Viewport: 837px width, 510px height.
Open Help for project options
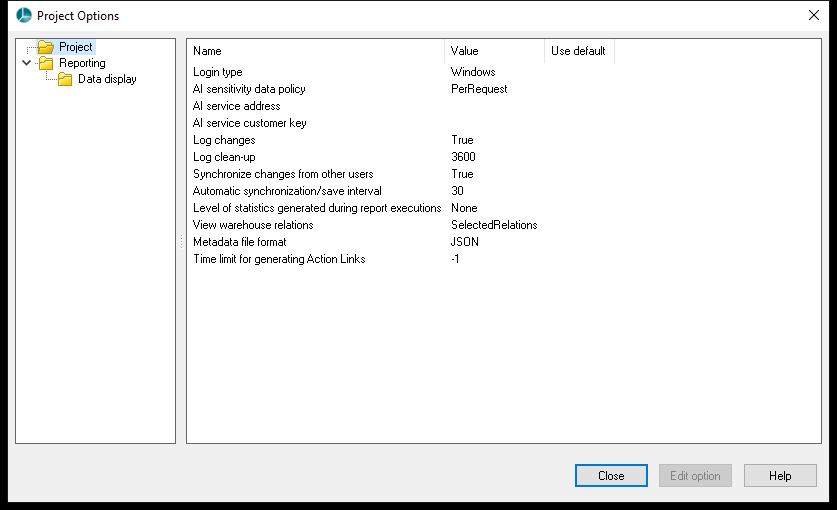[780, 475]
